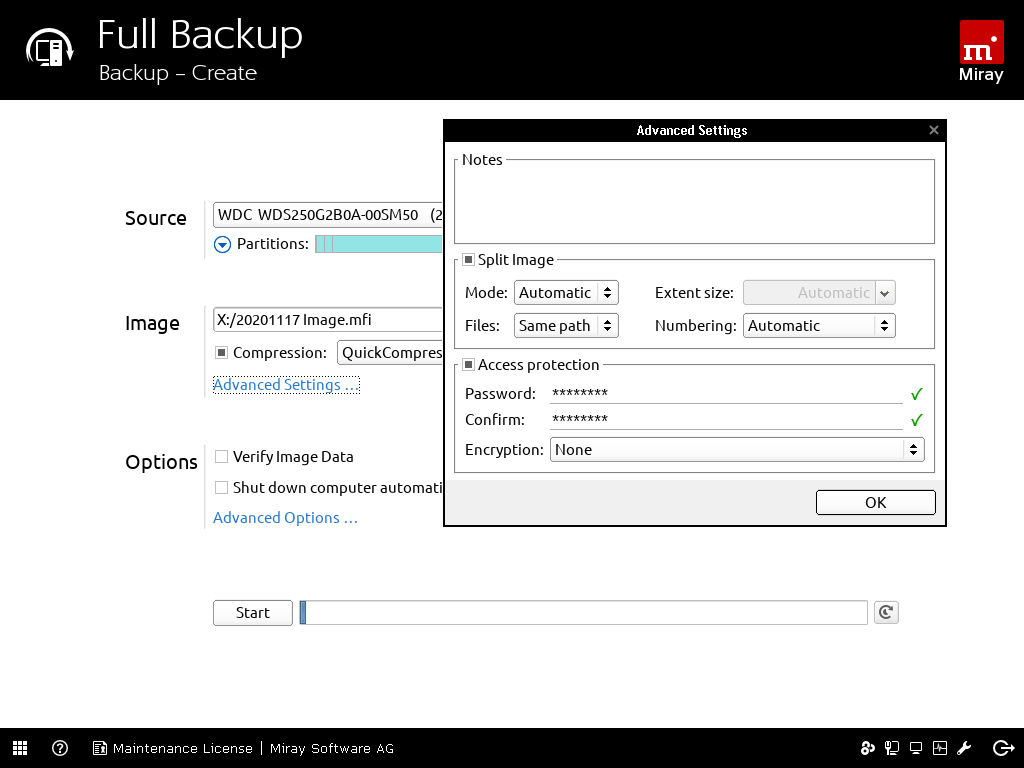
Task: Open the wrench settings icon
Action: [965, 748]
